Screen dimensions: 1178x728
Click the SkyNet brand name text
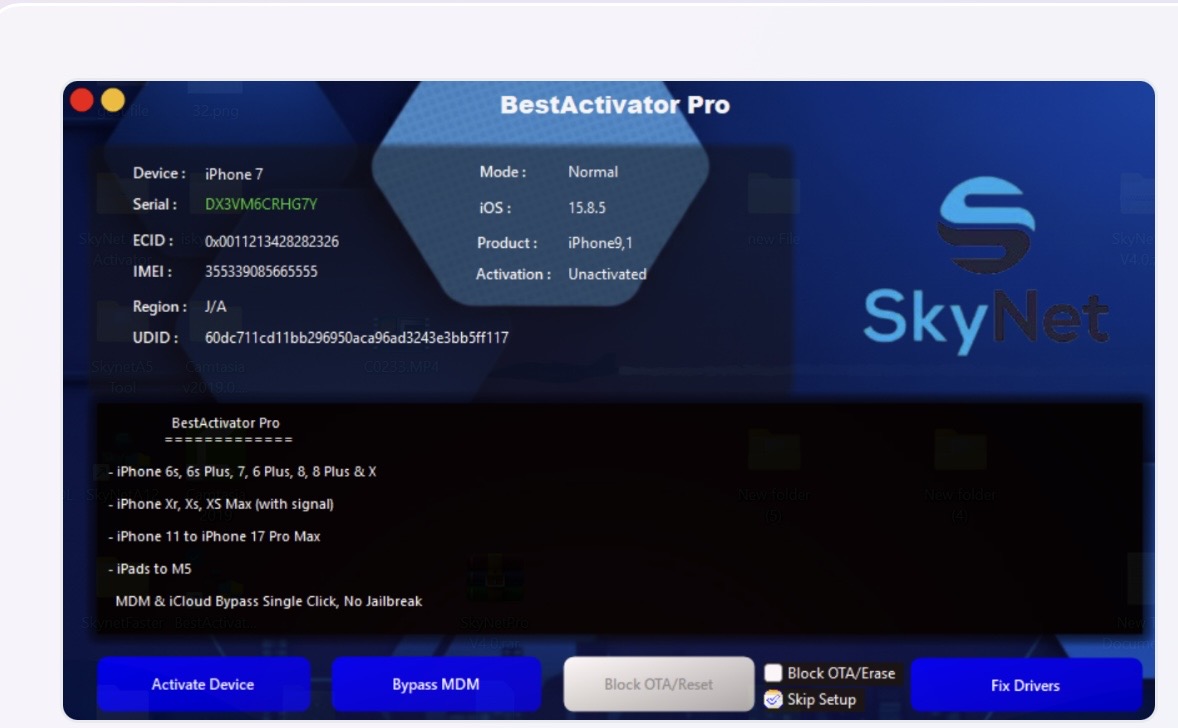(986, 319)
